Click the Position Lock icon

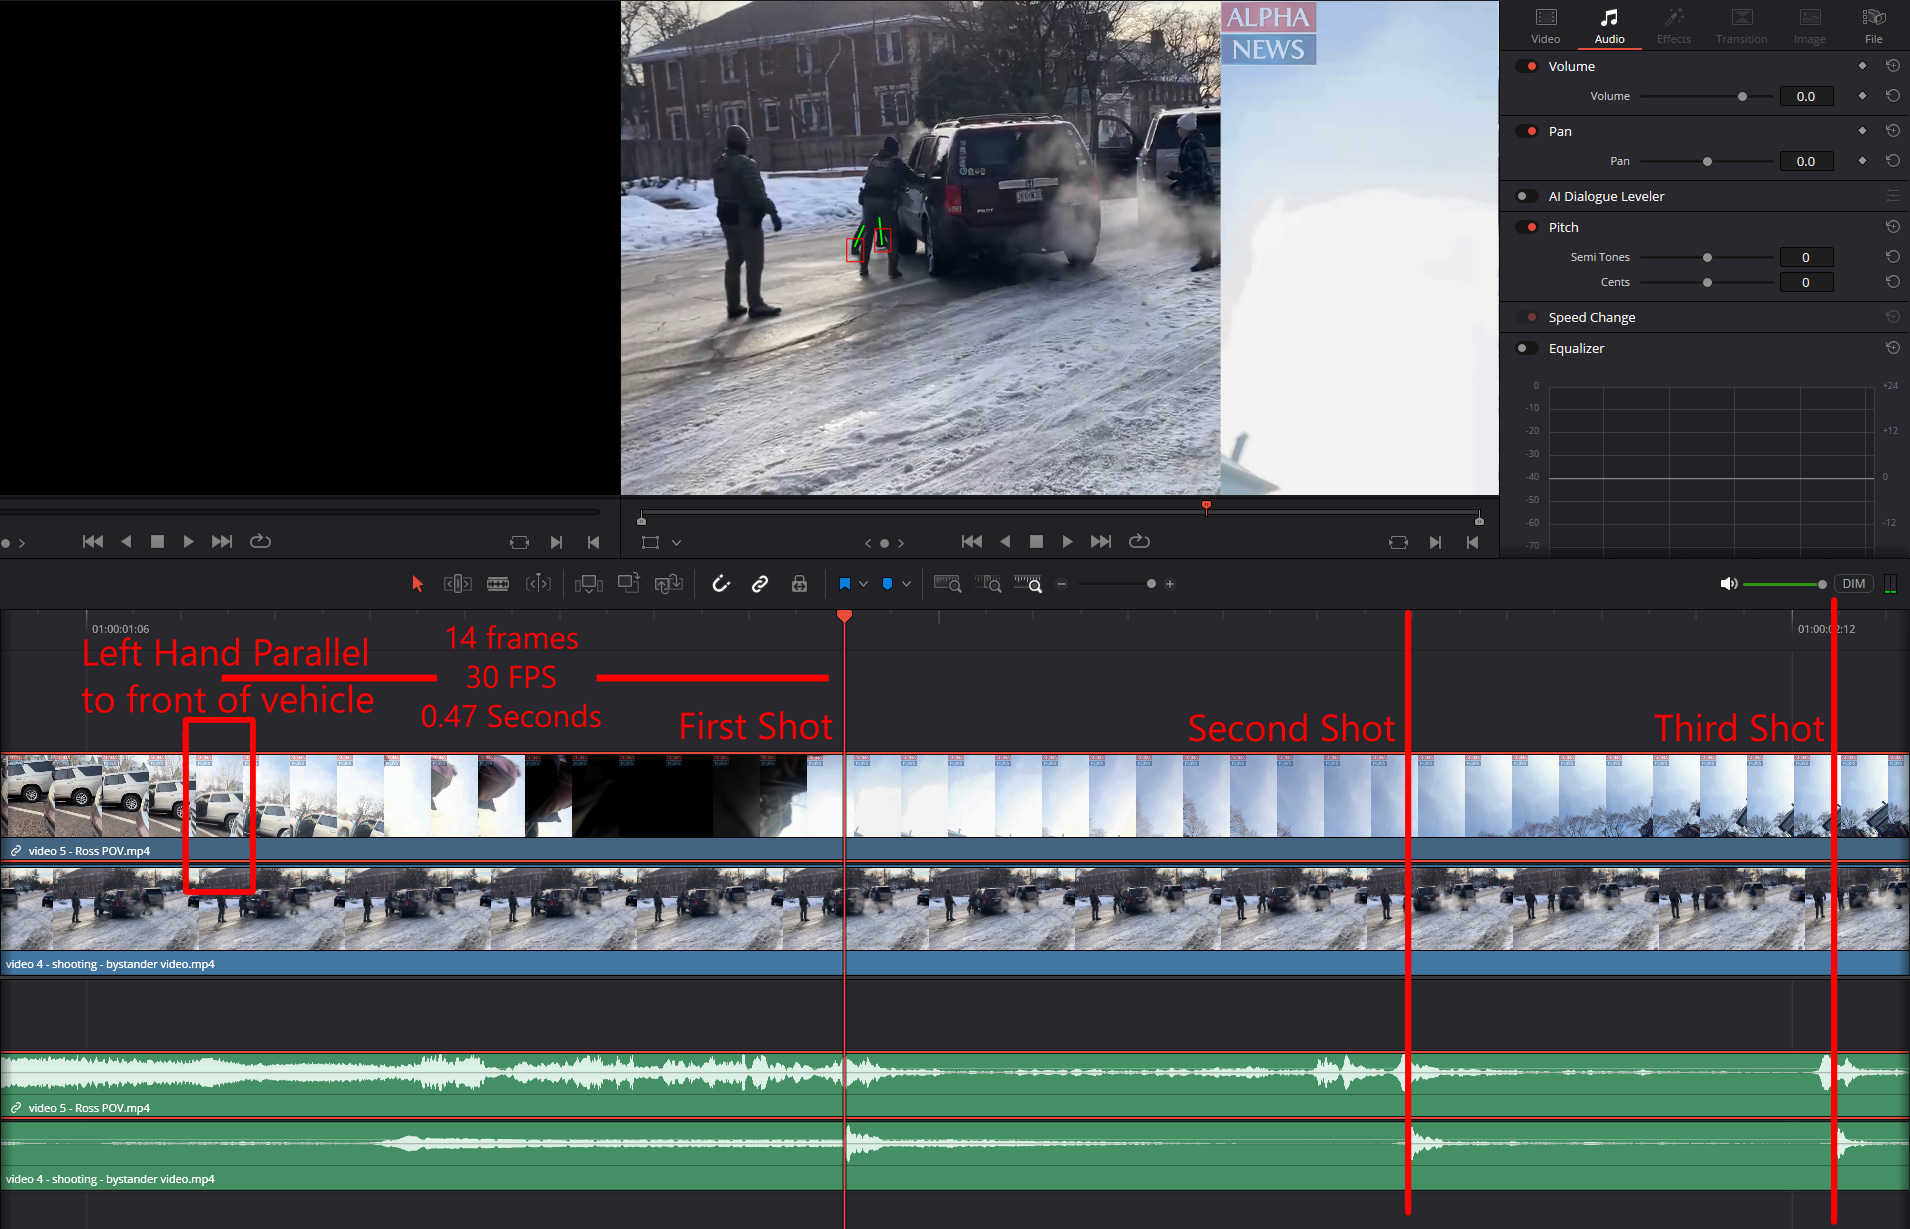[799, 584]
